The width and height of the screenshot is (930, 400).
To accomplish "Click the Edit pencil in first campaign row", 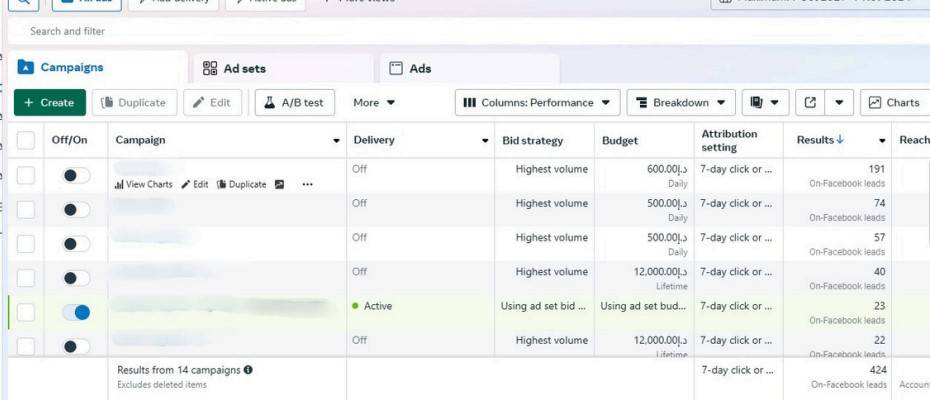I will (186, 185).
